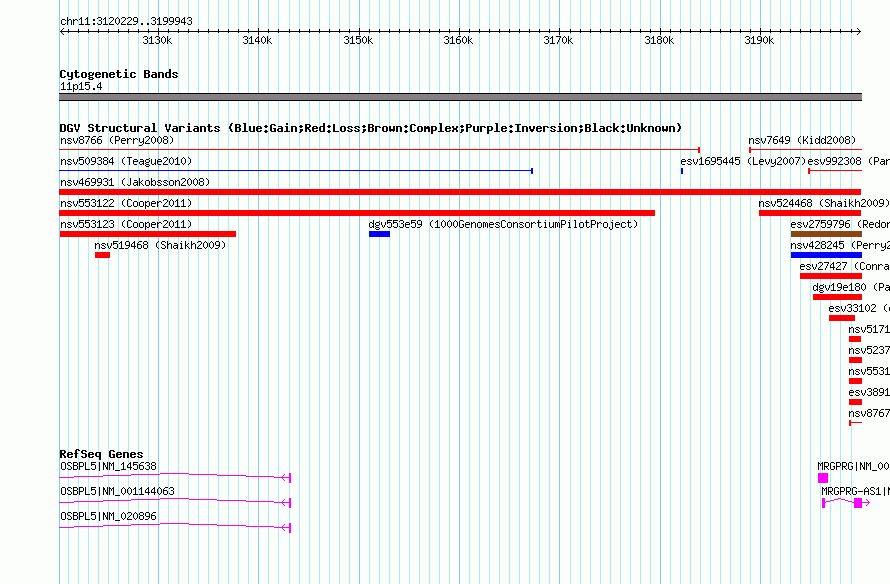Select the dgv553e59 blue gain bar

[379, 234]
